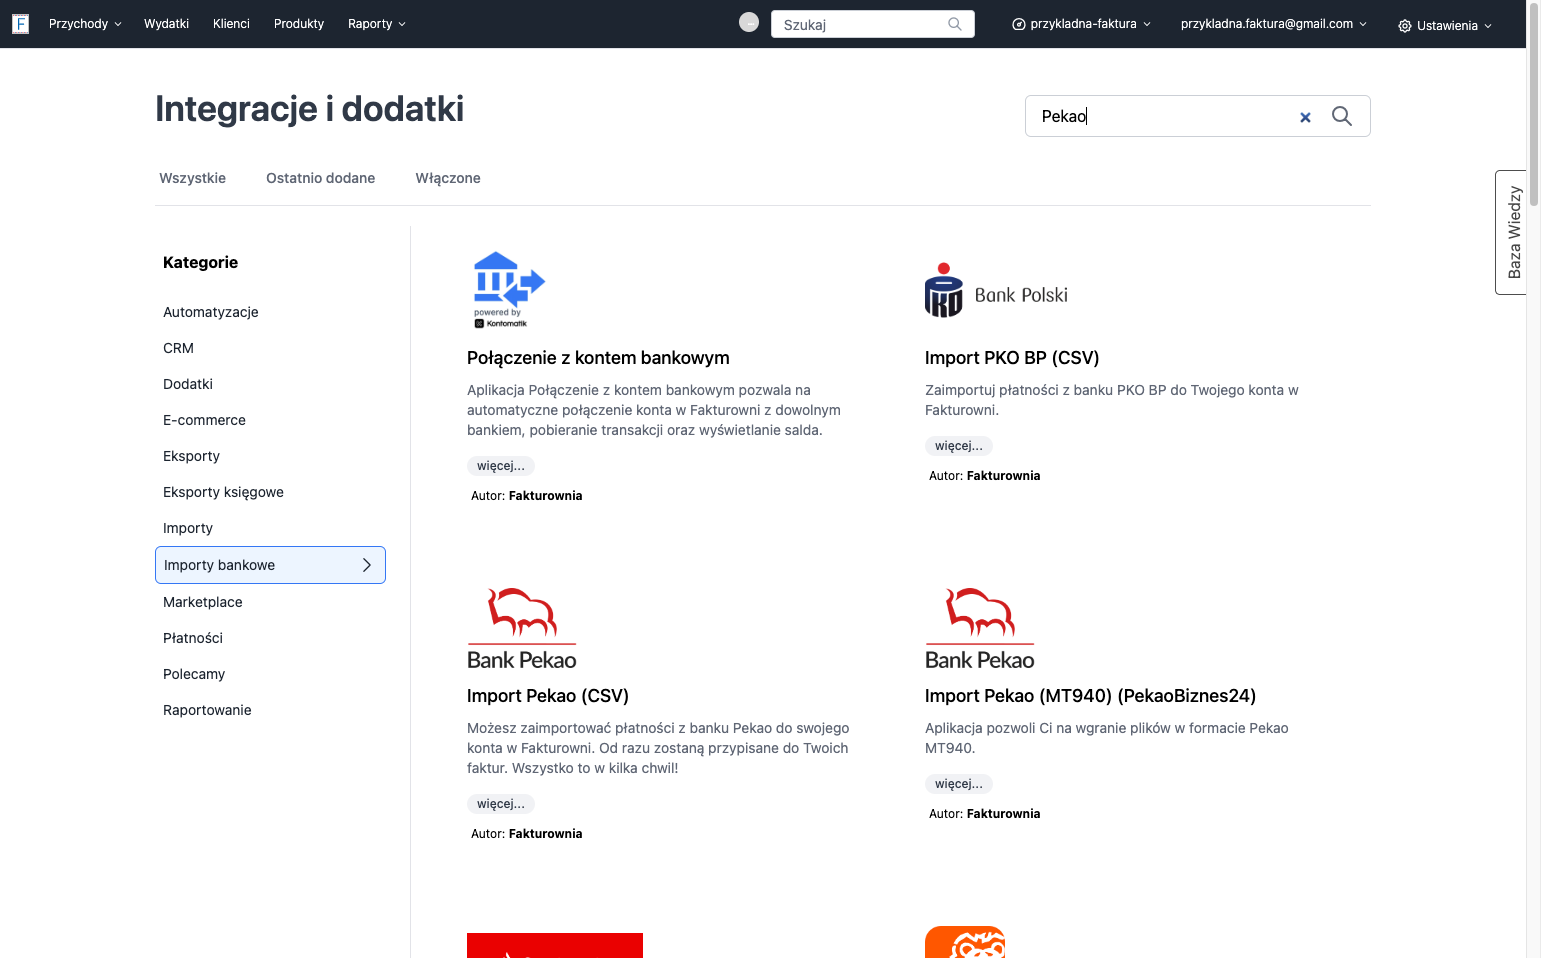This screenshot has height=958, width=1541.
Task: Click Bank Pekao logo above MT940 import
Action: pos(980,629)
